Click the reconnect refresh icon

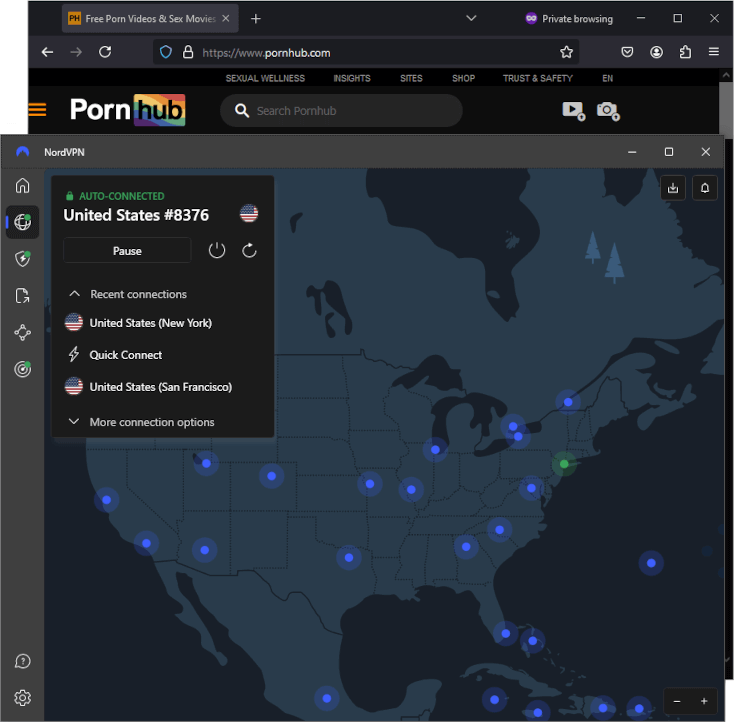(249, 250)
